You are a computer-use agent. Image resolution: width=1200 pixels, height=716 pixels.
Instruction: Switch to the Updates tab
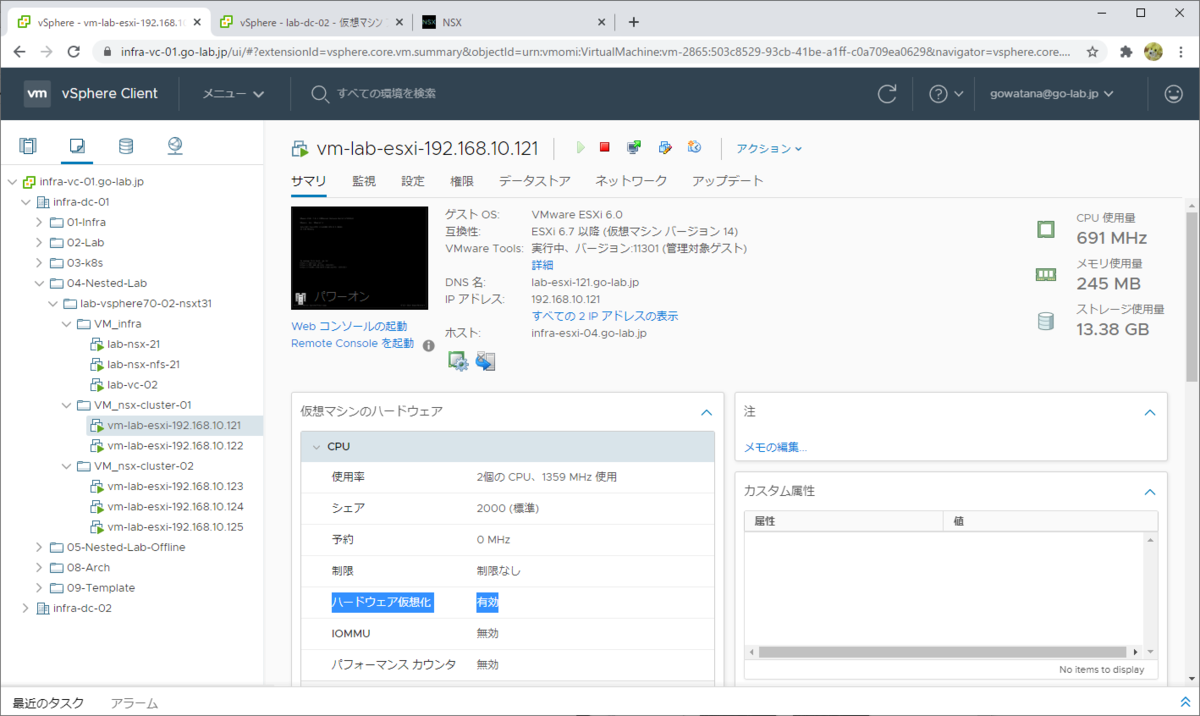[728, 181]
